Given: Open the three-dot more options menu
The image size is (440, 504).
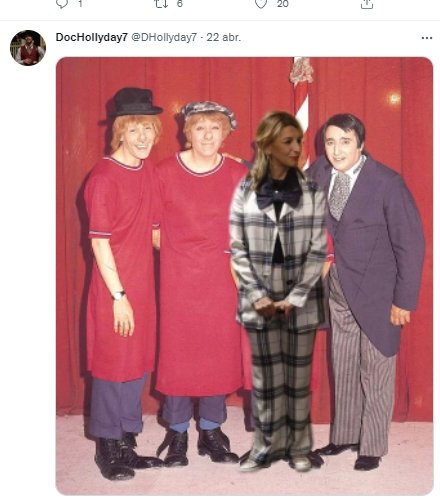Looking at the screenshot, I should click(427, 38).
